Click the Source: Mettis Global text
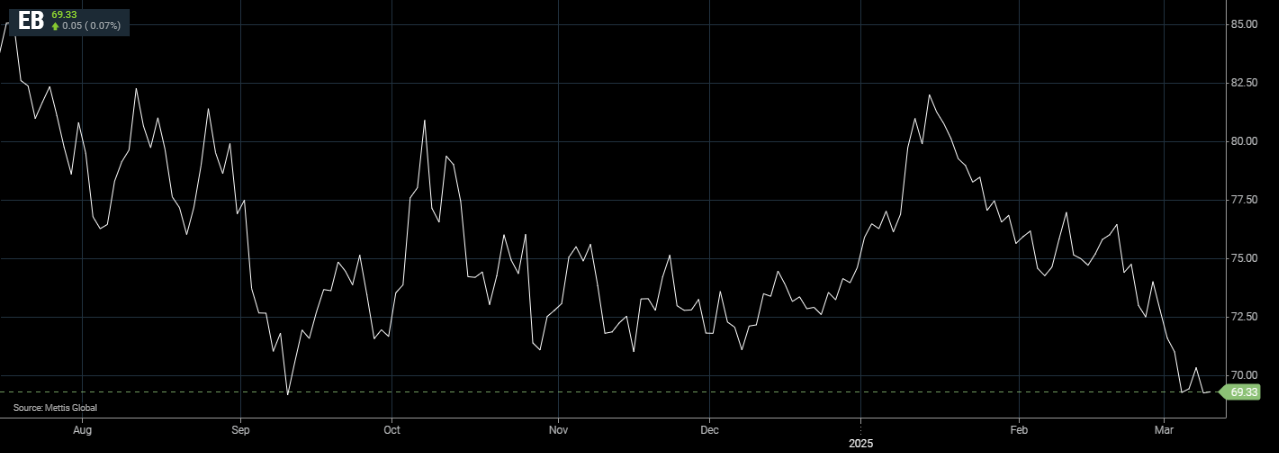Screen dimensions: 1279x453 [55, 408]
